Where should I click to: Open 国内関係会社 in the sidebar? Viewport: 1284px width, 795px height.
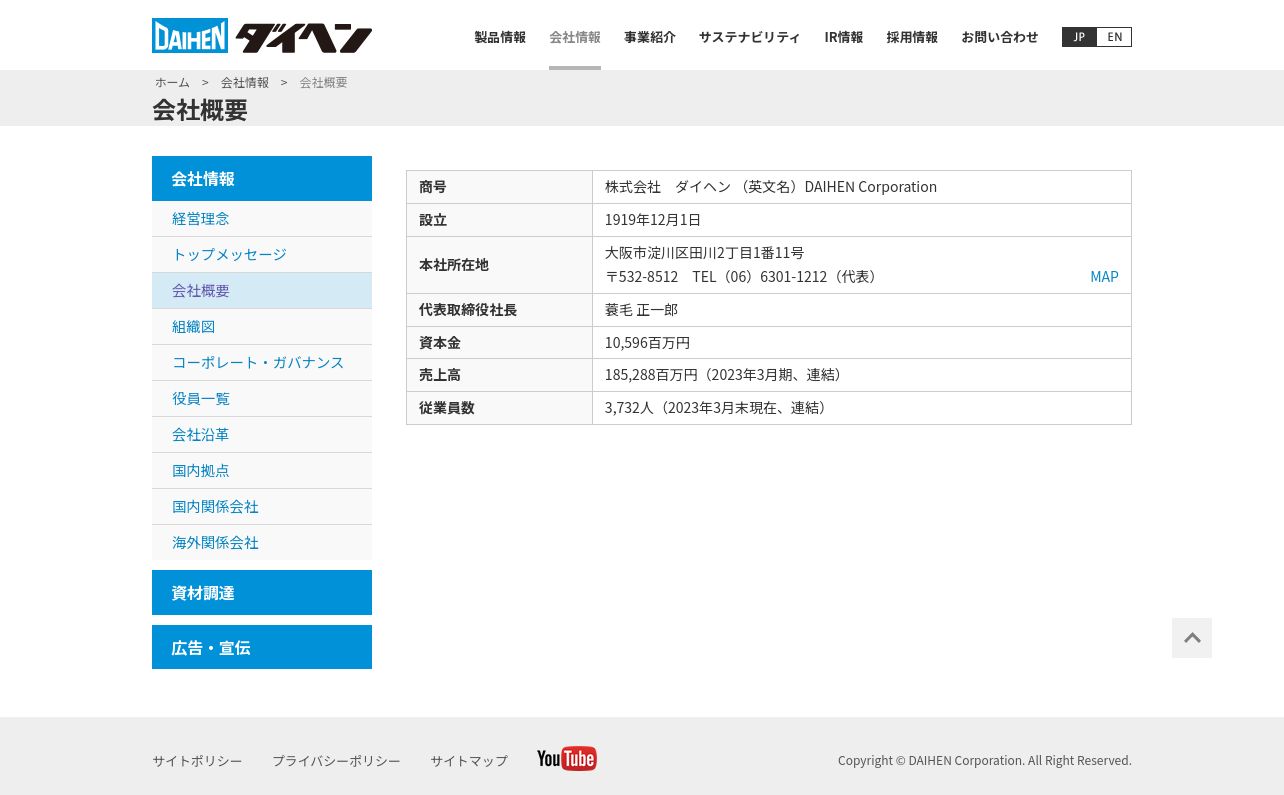point(262,507)
